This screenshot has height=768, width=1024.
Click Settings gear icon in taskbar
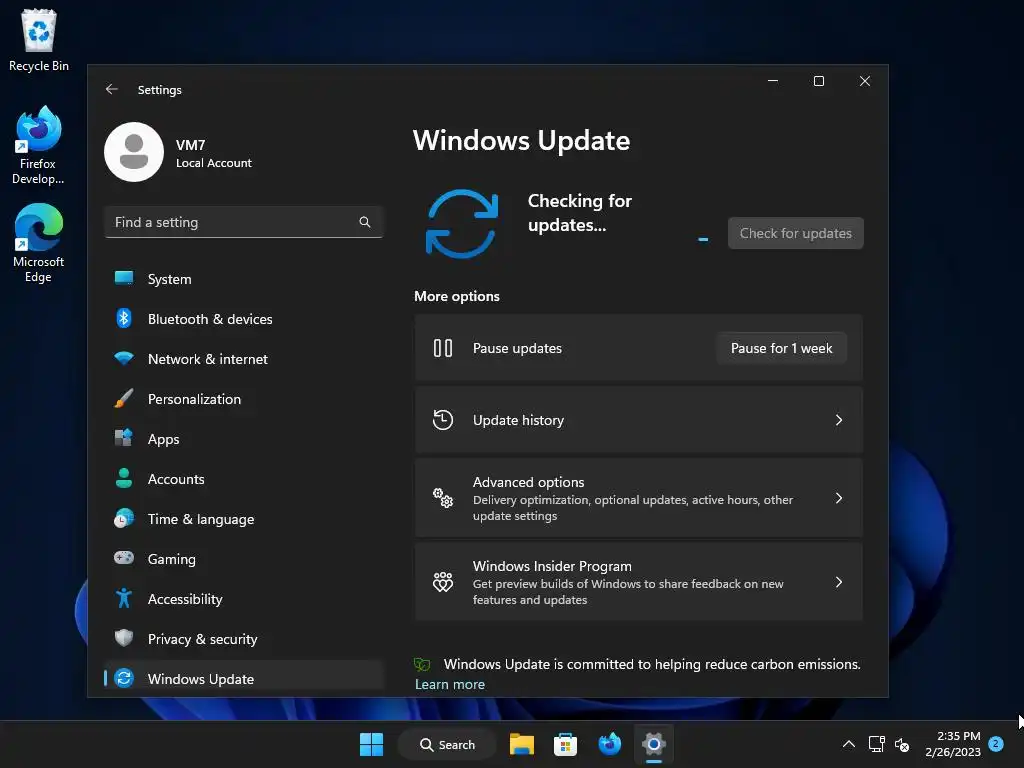click(x=654, y=744)
